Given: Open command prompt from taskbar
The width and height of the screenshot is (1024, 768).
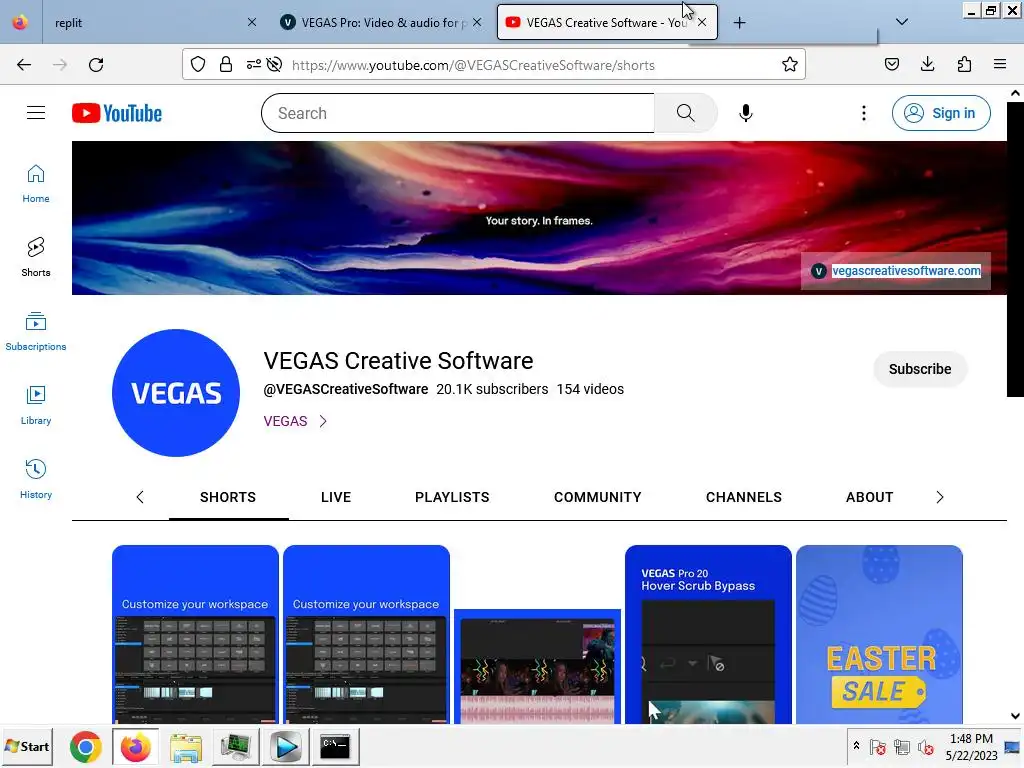Looking at the screenshot, I should [335, 747].
